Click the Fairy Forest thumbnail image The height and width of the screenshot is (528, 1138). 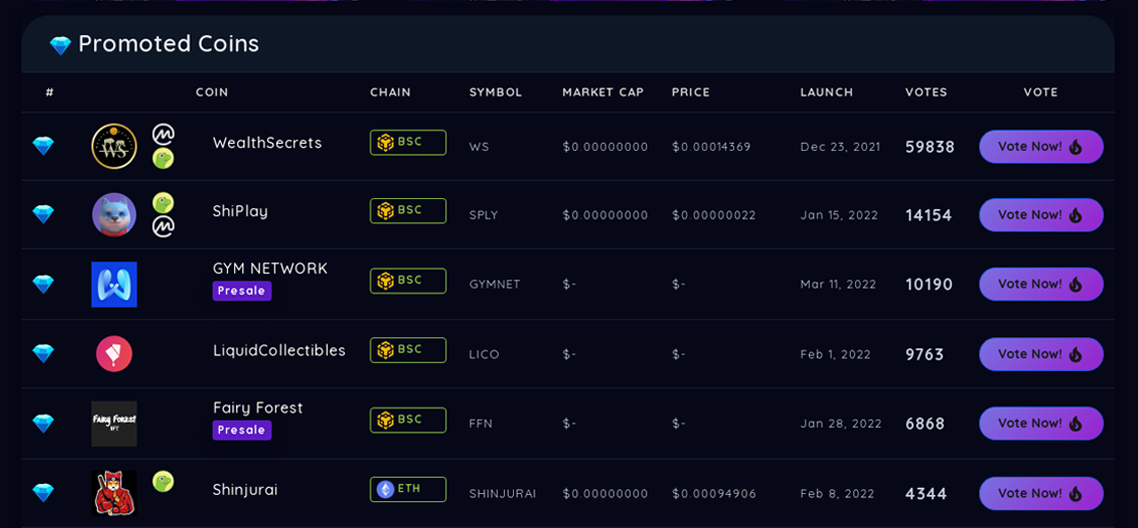tap(114, 424)
